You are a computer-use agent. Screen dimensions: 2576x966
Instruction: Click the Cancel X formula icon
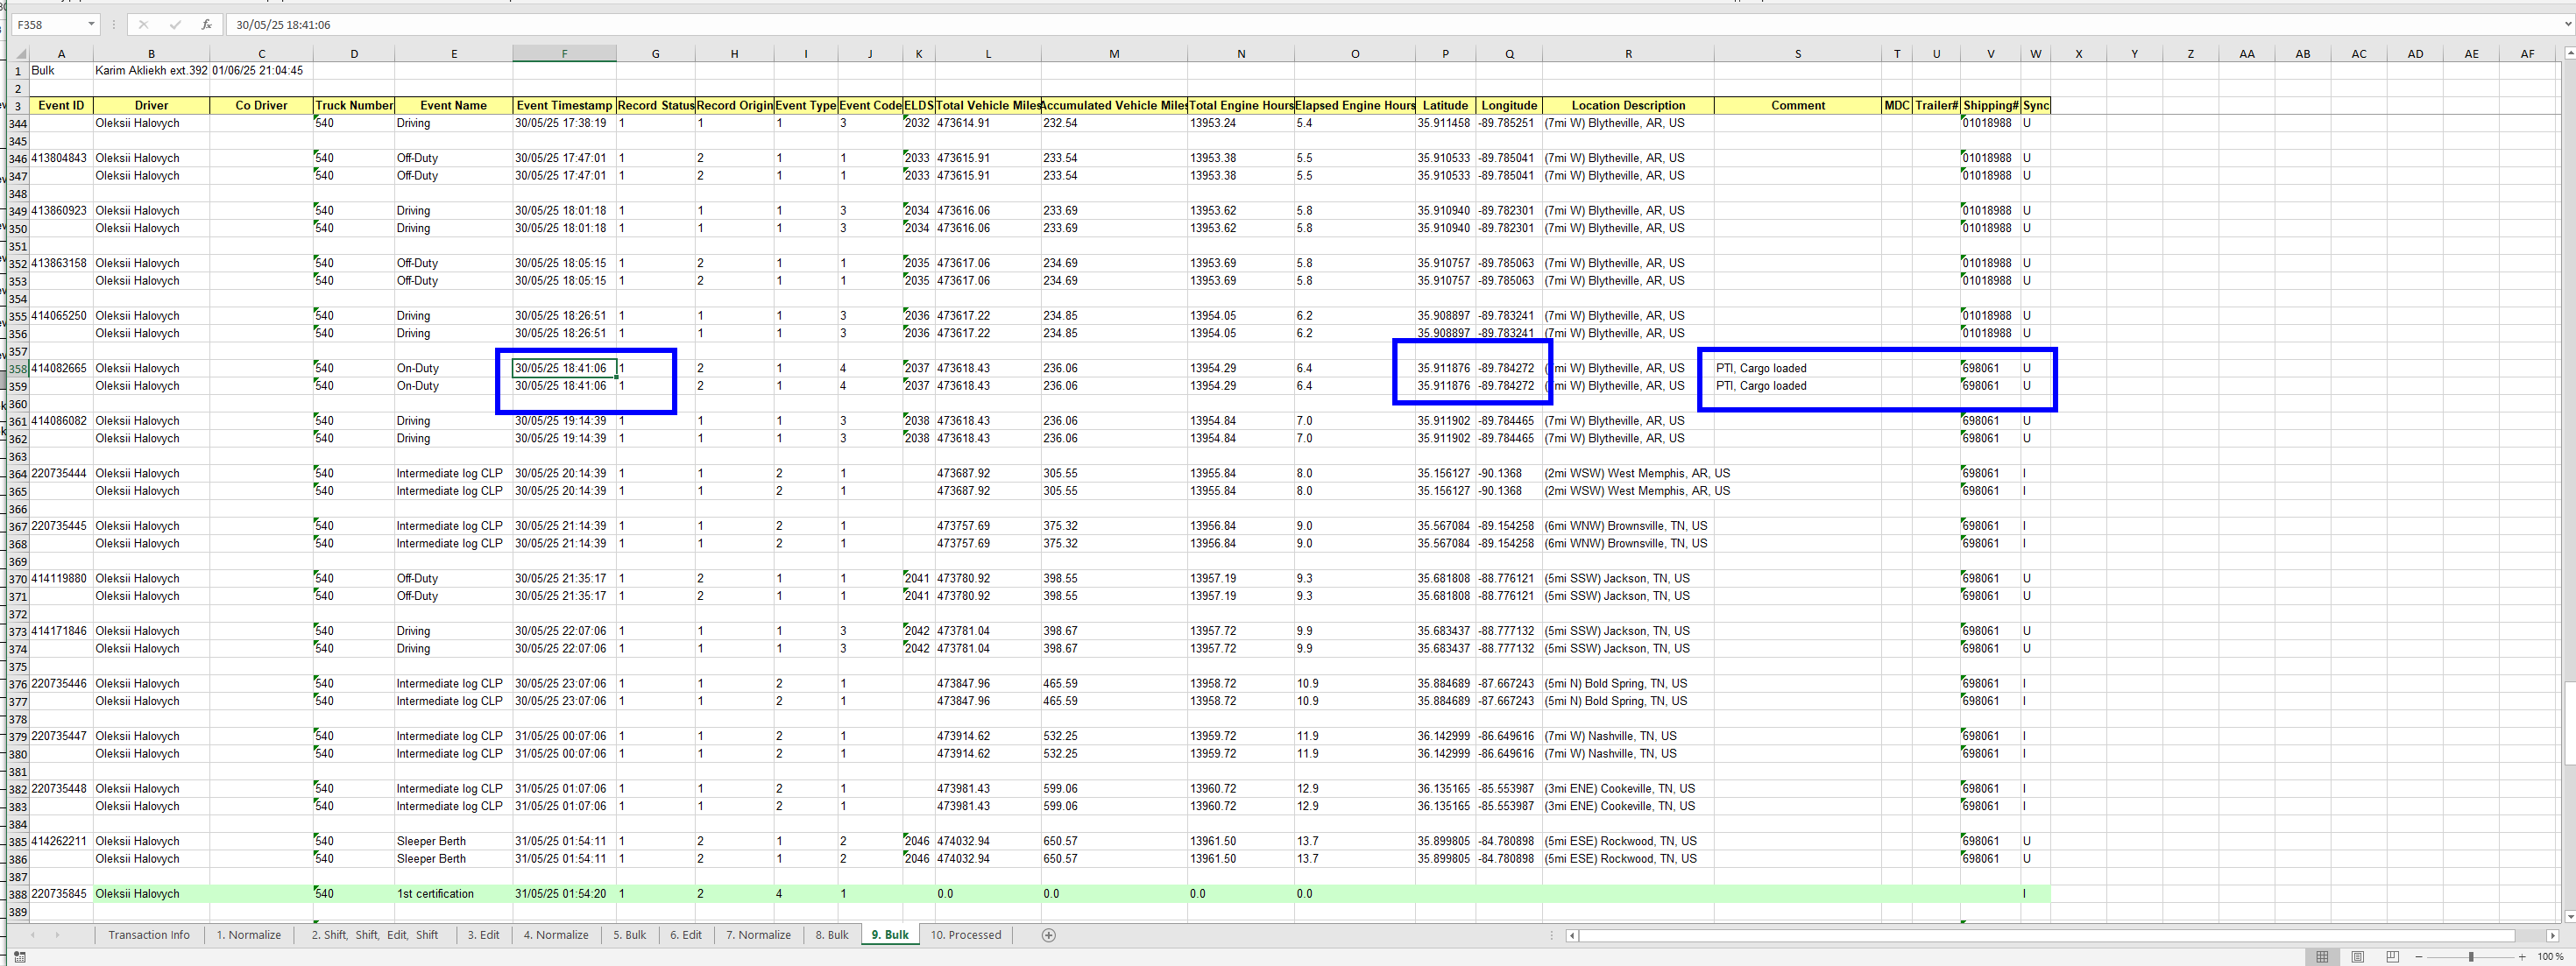[143, 25]
